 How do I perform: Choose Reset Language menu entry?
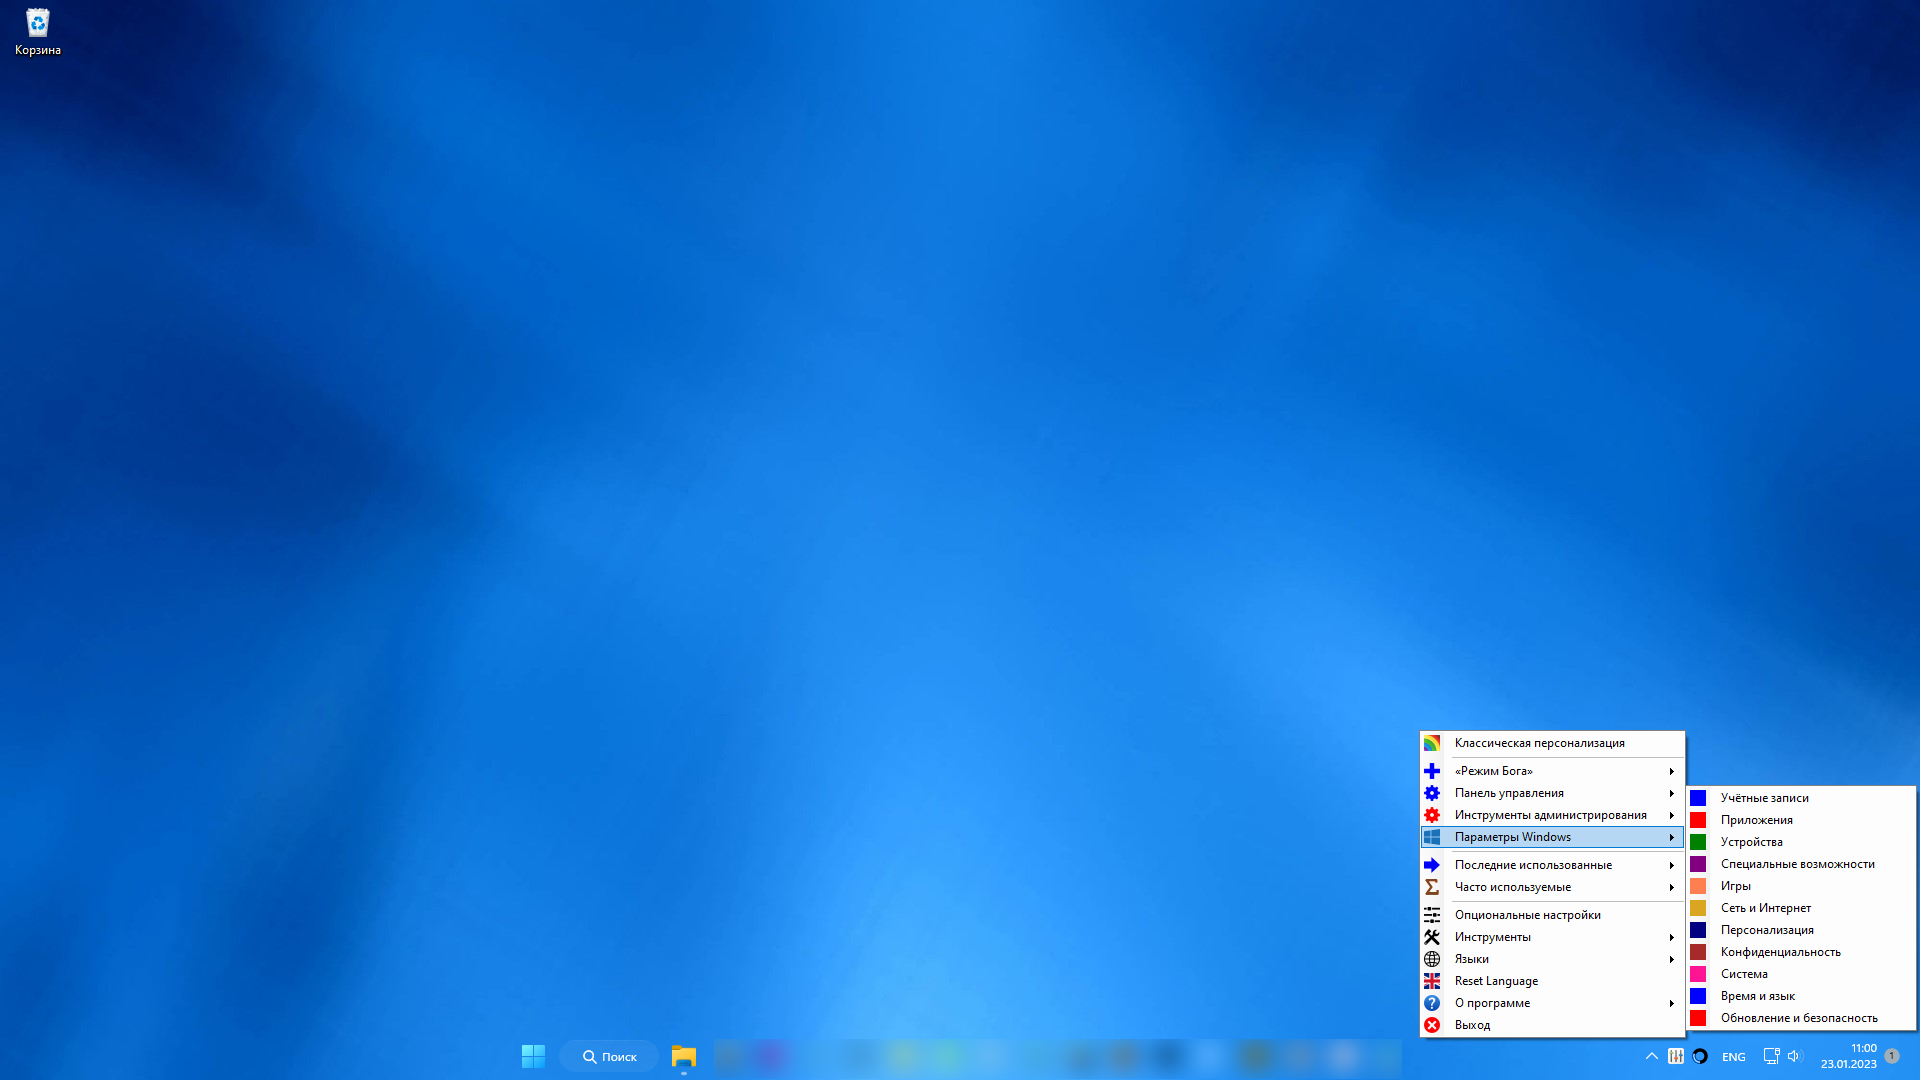tap(1552, 981)
